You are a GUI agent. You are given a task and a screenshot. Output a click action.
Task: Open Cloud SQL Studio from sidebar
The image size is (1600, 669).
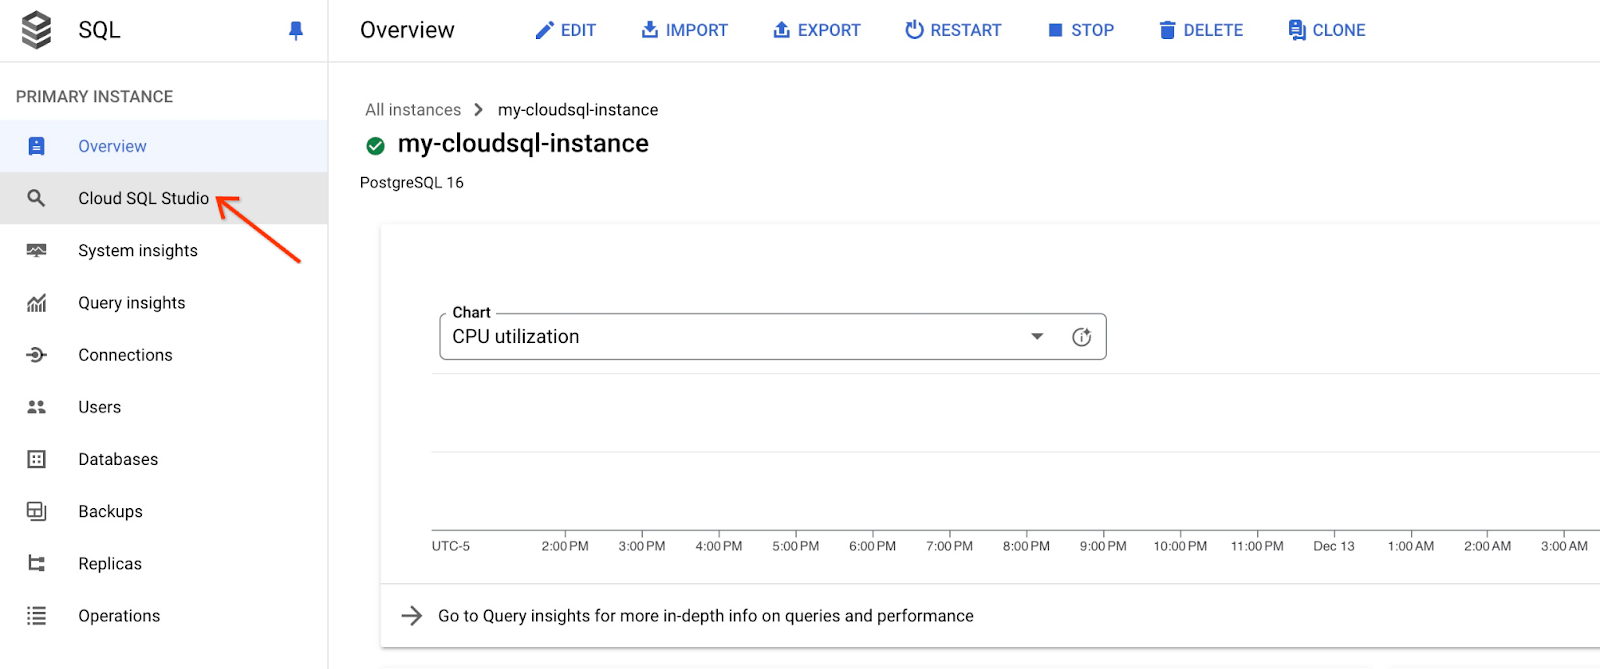[143, 198]
